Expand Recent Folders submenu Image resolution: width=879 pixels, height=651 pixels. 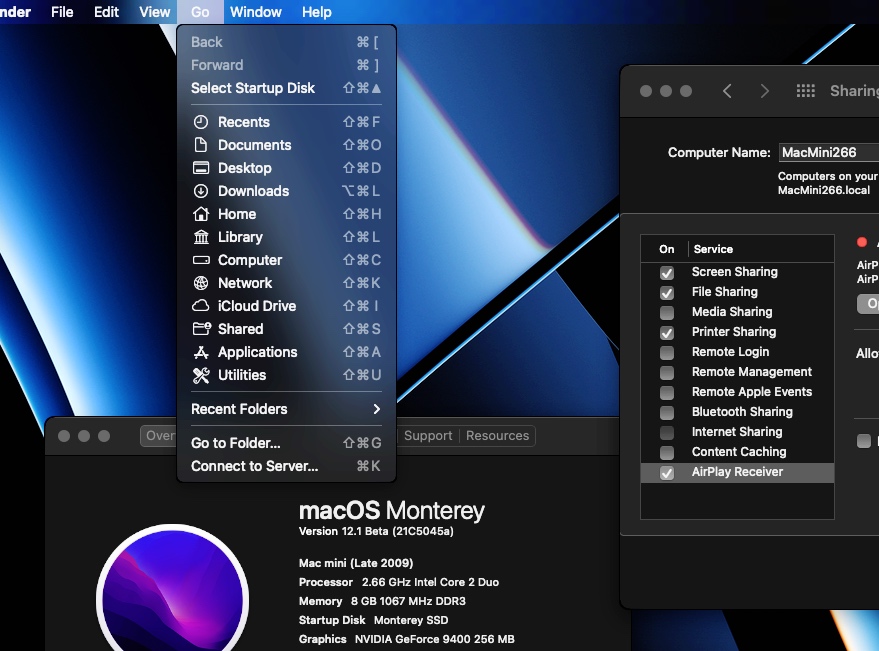[286, 409]
